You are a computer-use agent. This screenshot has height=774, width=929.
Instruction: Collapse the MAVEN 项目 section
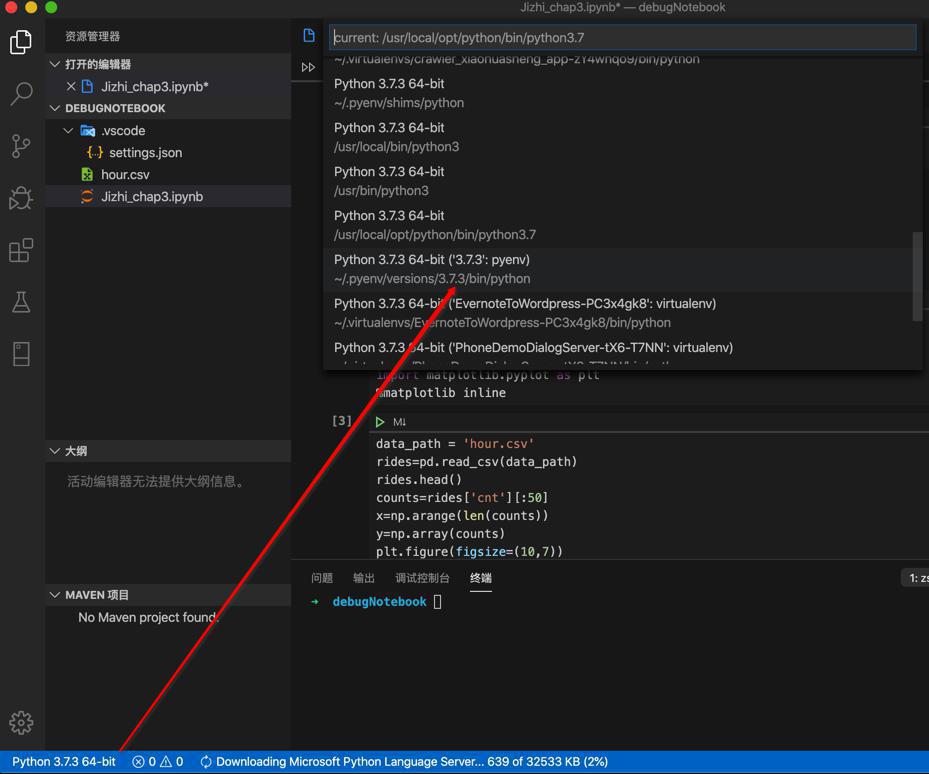[x=55, y=594]
